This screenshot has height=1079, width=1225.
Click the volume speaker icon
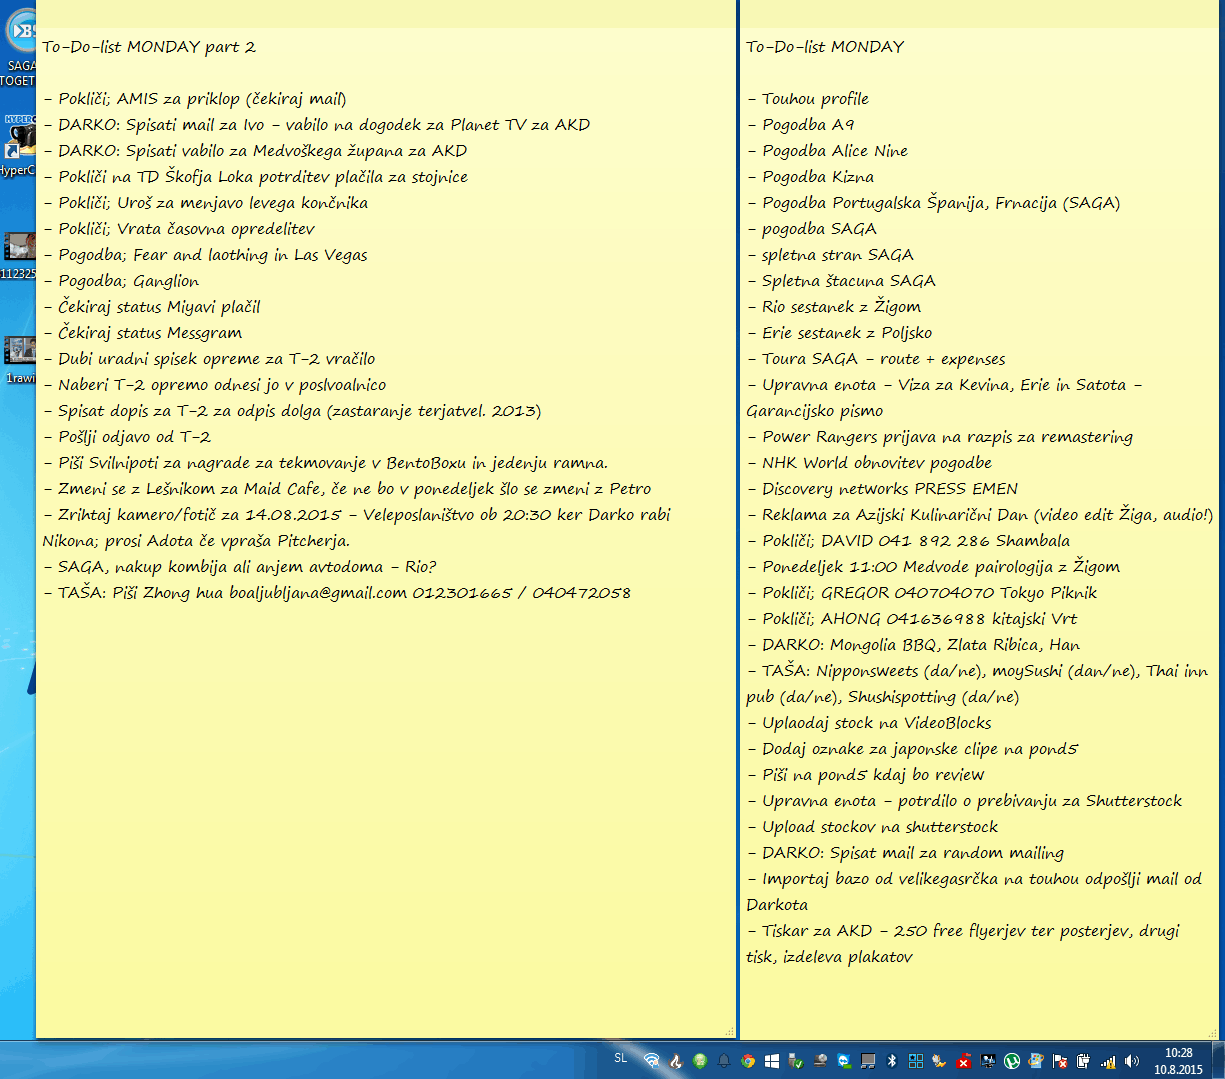(1131, 1061)
